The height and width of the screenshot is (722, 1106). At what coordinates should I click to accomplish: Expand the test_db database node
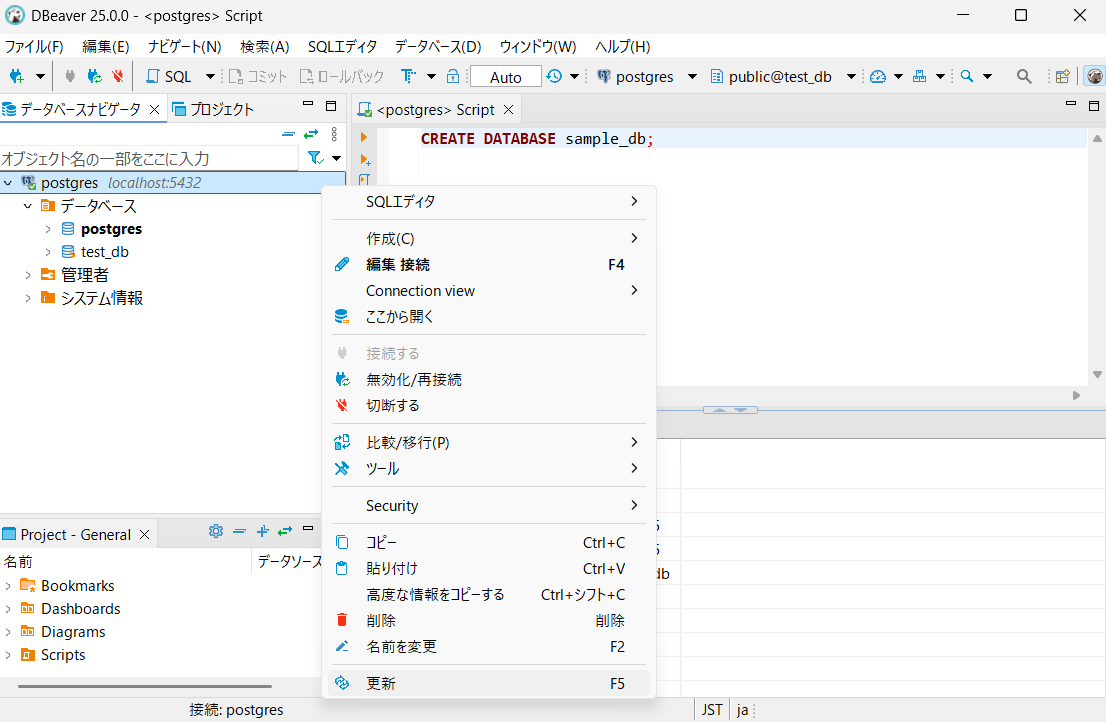[x=47, y=252]
